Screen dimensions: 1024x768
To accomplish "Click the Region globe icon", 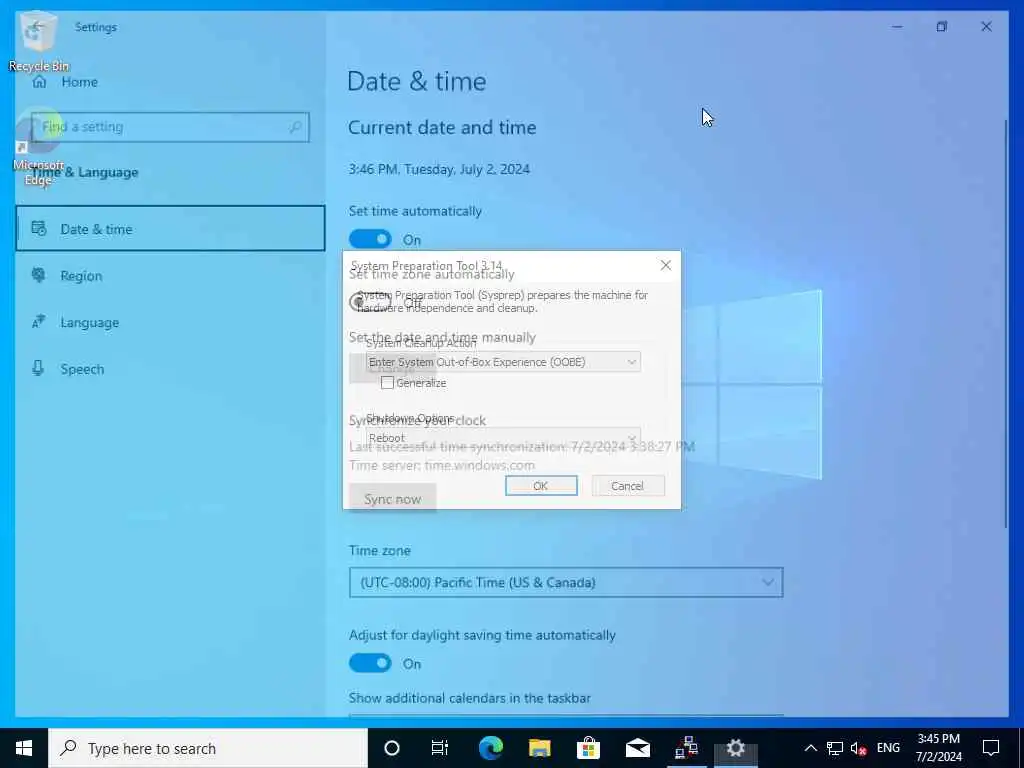I will (x=39, y=275).
